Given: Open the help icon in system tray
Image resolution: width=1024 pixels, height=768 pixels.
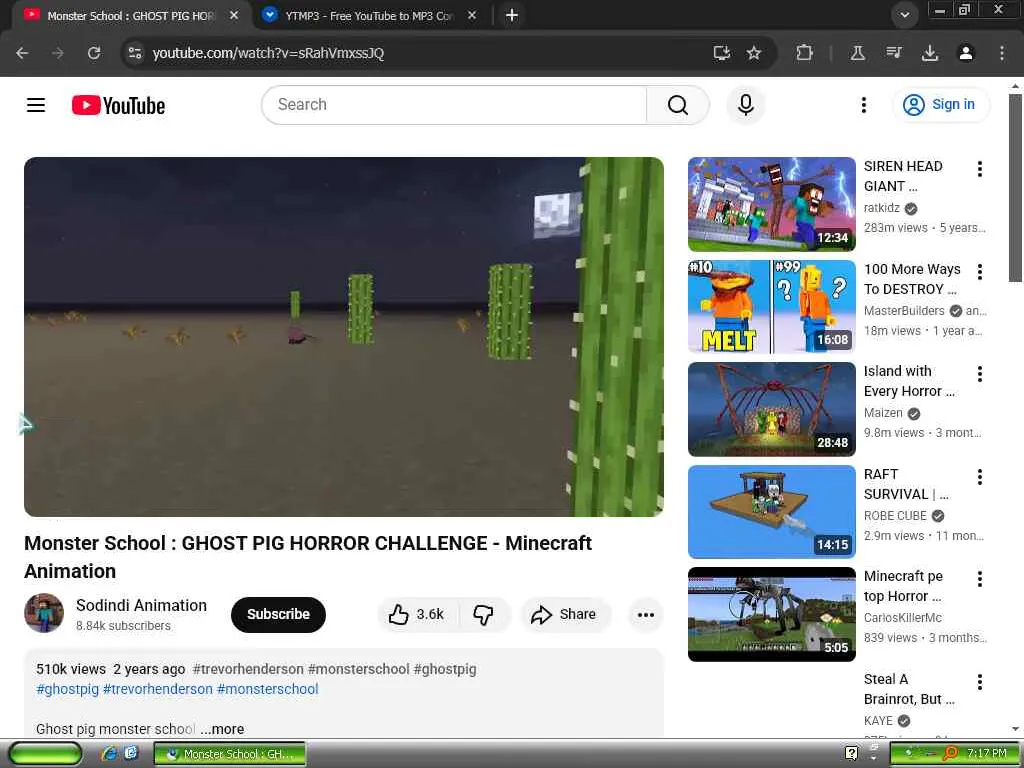Looking at the screenshot, I should click(851, 753).
